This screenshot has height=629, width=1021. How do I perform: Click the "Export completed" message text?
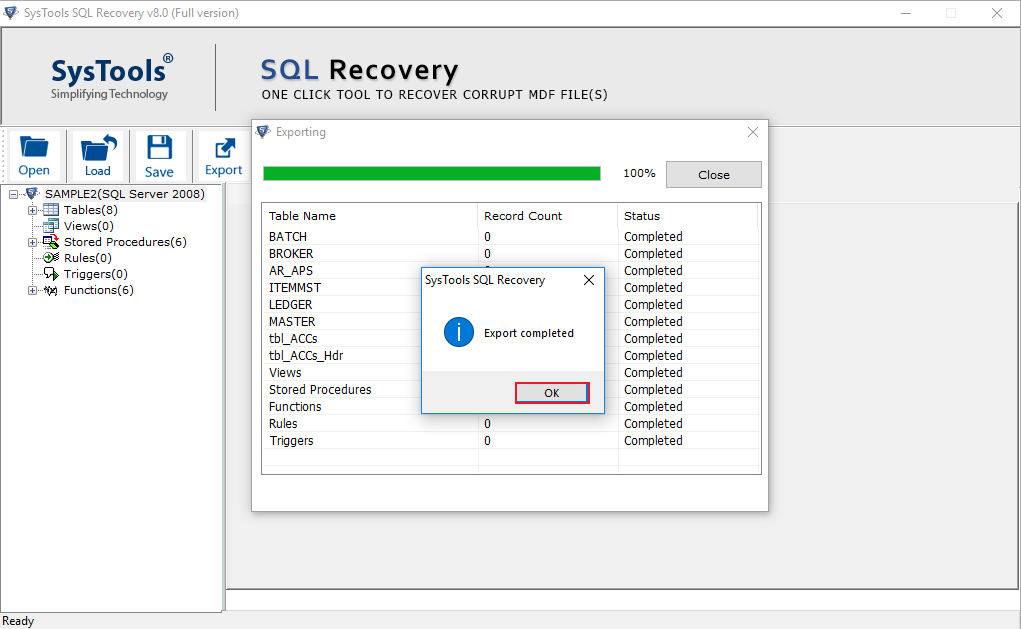[x=529, y=333]
